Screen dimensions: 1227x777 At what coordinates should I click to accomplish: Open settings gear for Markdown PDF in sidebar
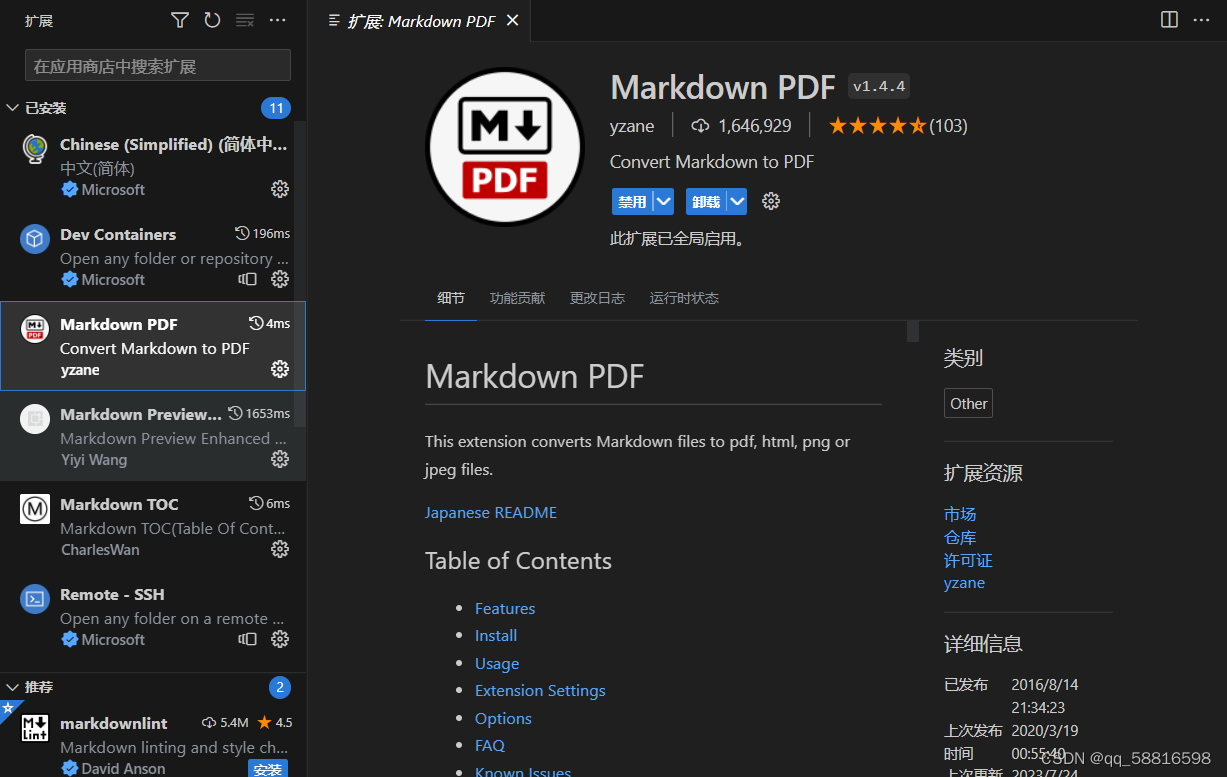coord(279,369)
